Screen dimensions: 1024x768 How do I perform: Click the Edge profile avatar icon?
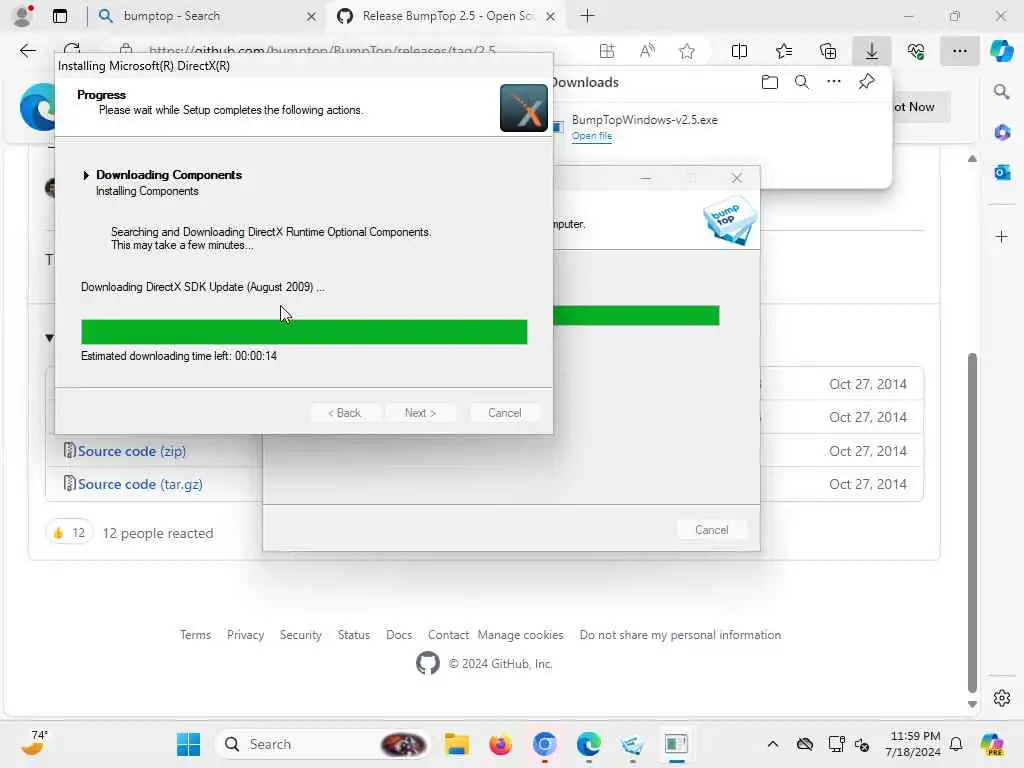pyautogui.click(x=22, y=16)
